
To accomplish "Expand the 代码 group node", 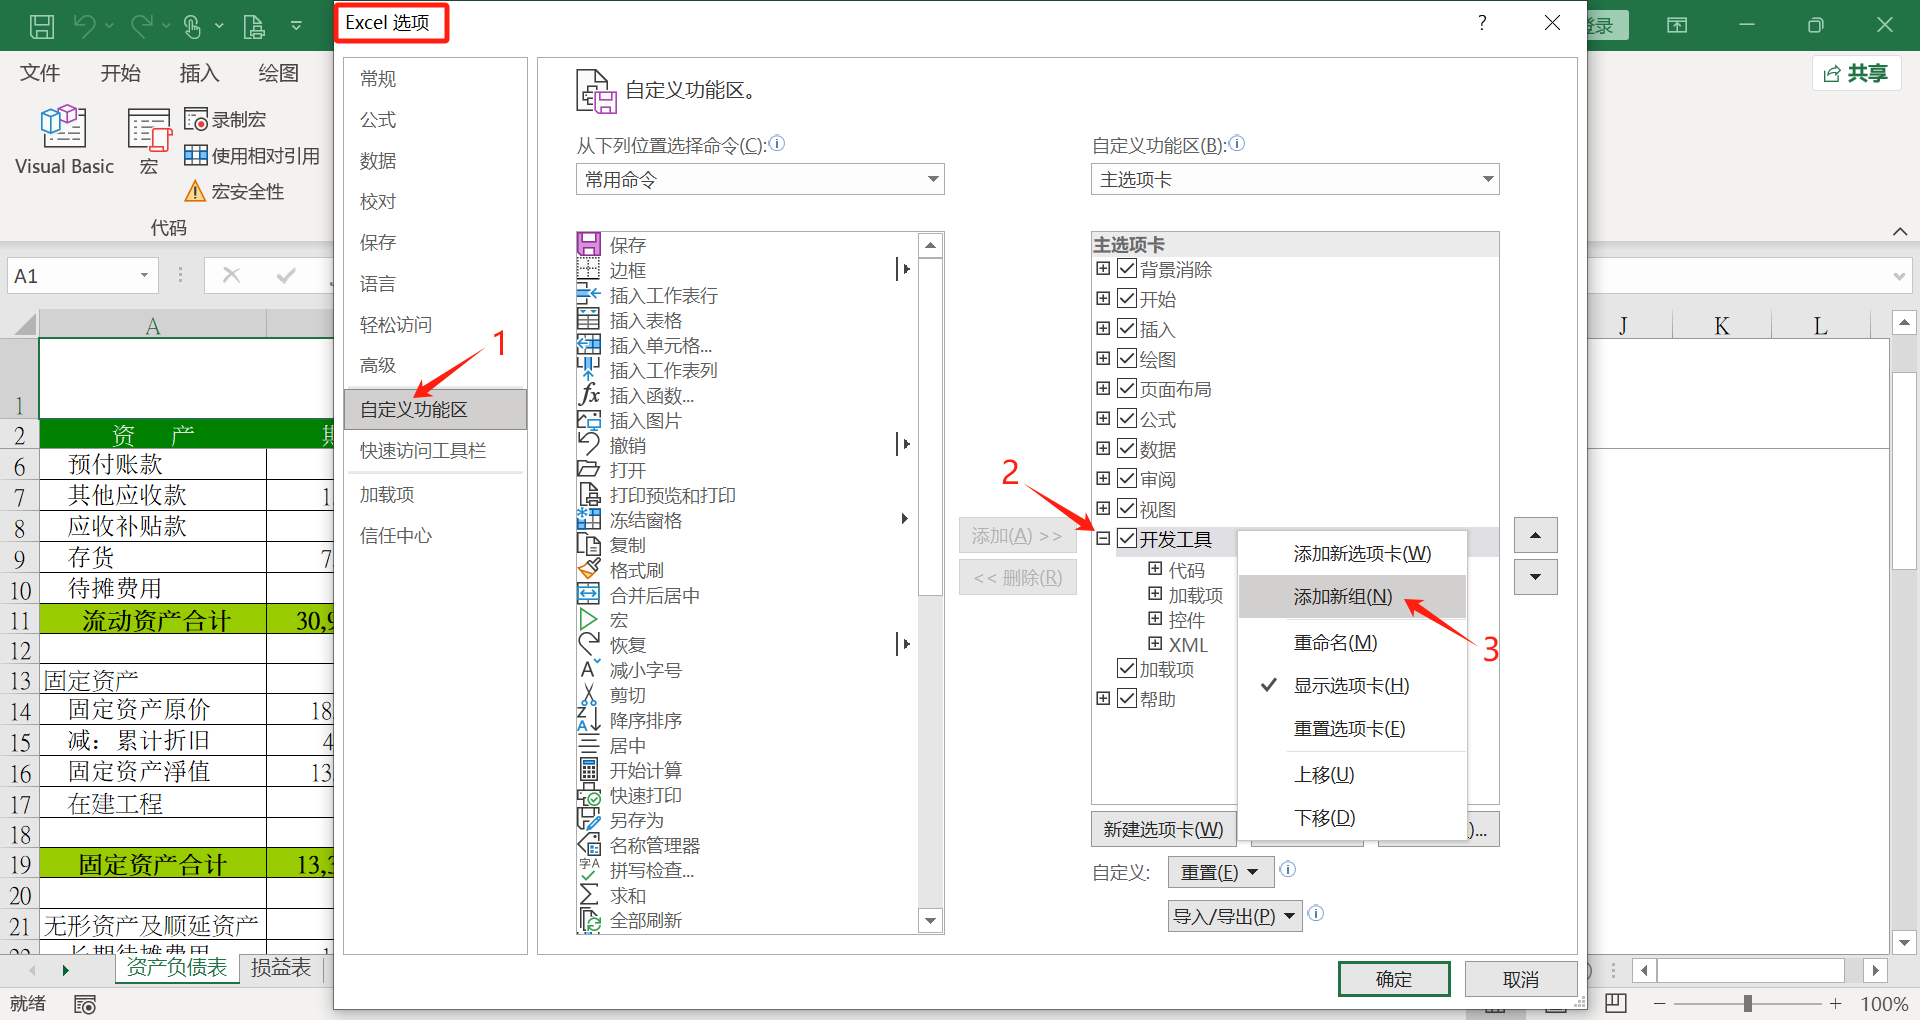I will [1155, 569].
